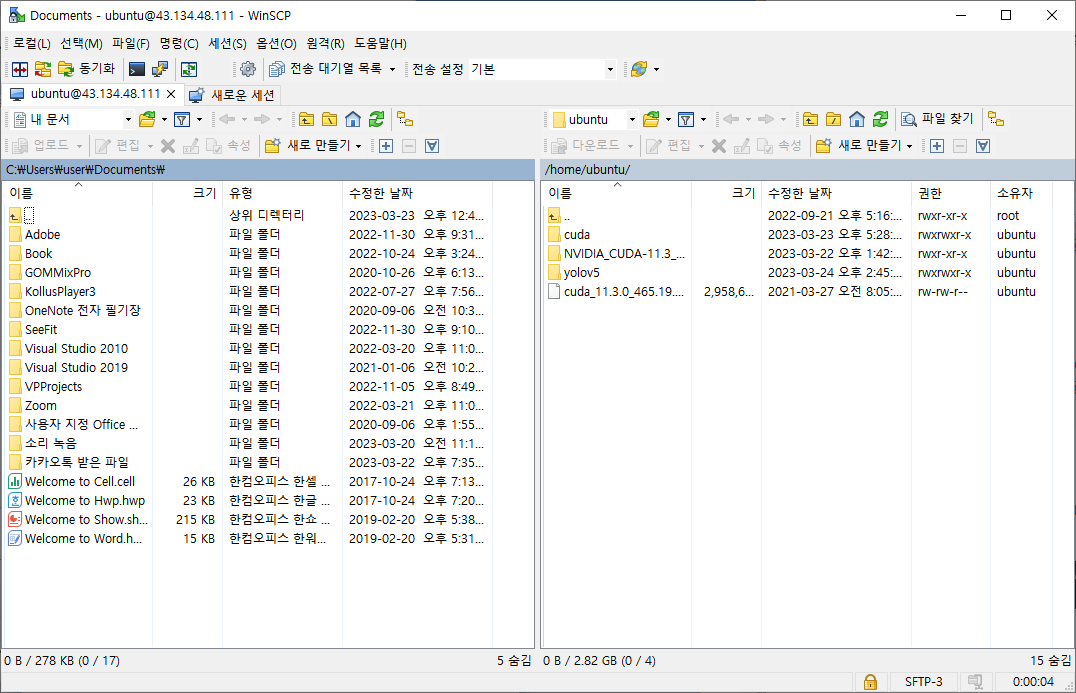Open the terminal console icon
The height and width of the screenshot is (693, 1076).
click(137, 69)
